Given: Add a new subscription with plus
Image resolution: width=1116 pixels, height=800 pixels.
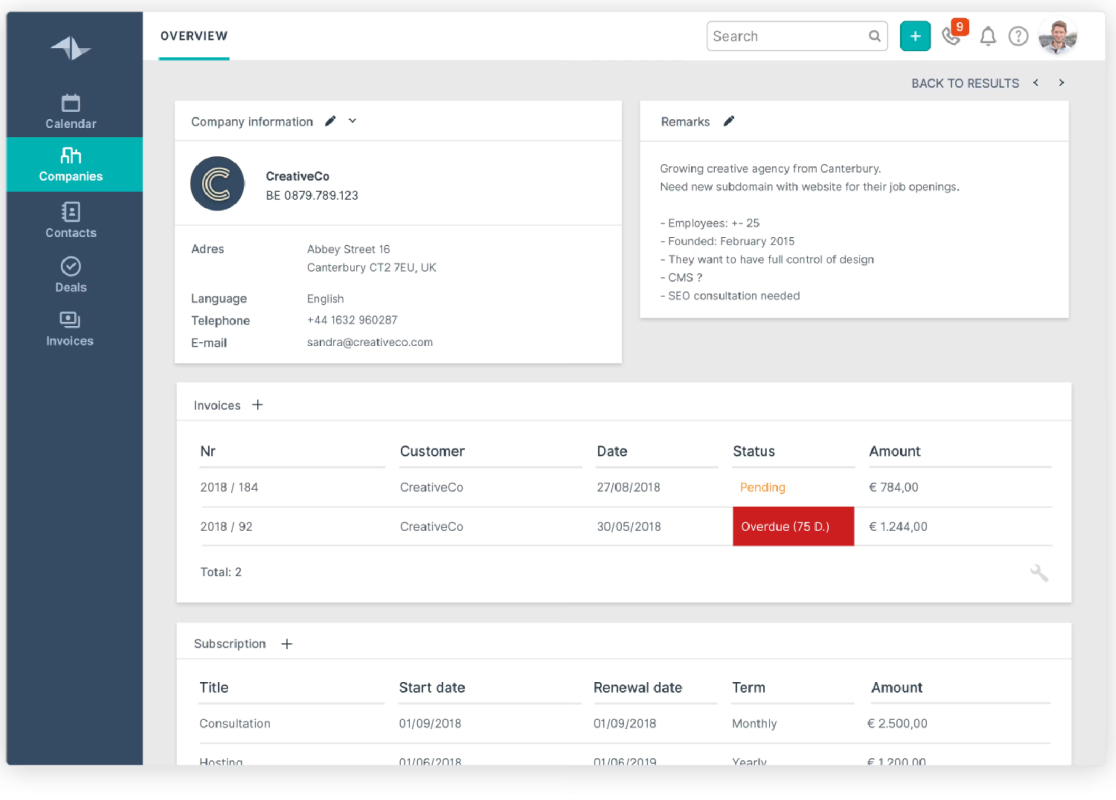Looking at the screenshot, I should (x=287, y=643).
